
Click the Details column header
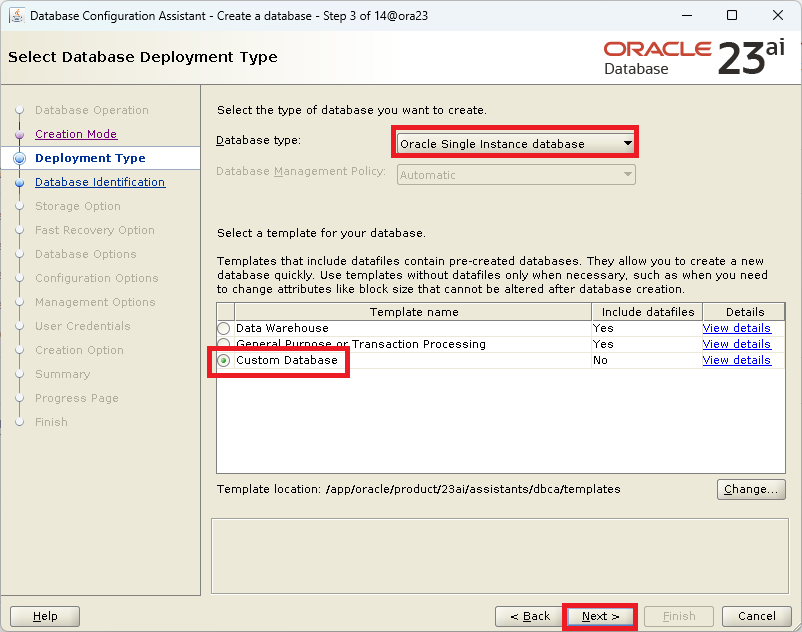[744, 312]
